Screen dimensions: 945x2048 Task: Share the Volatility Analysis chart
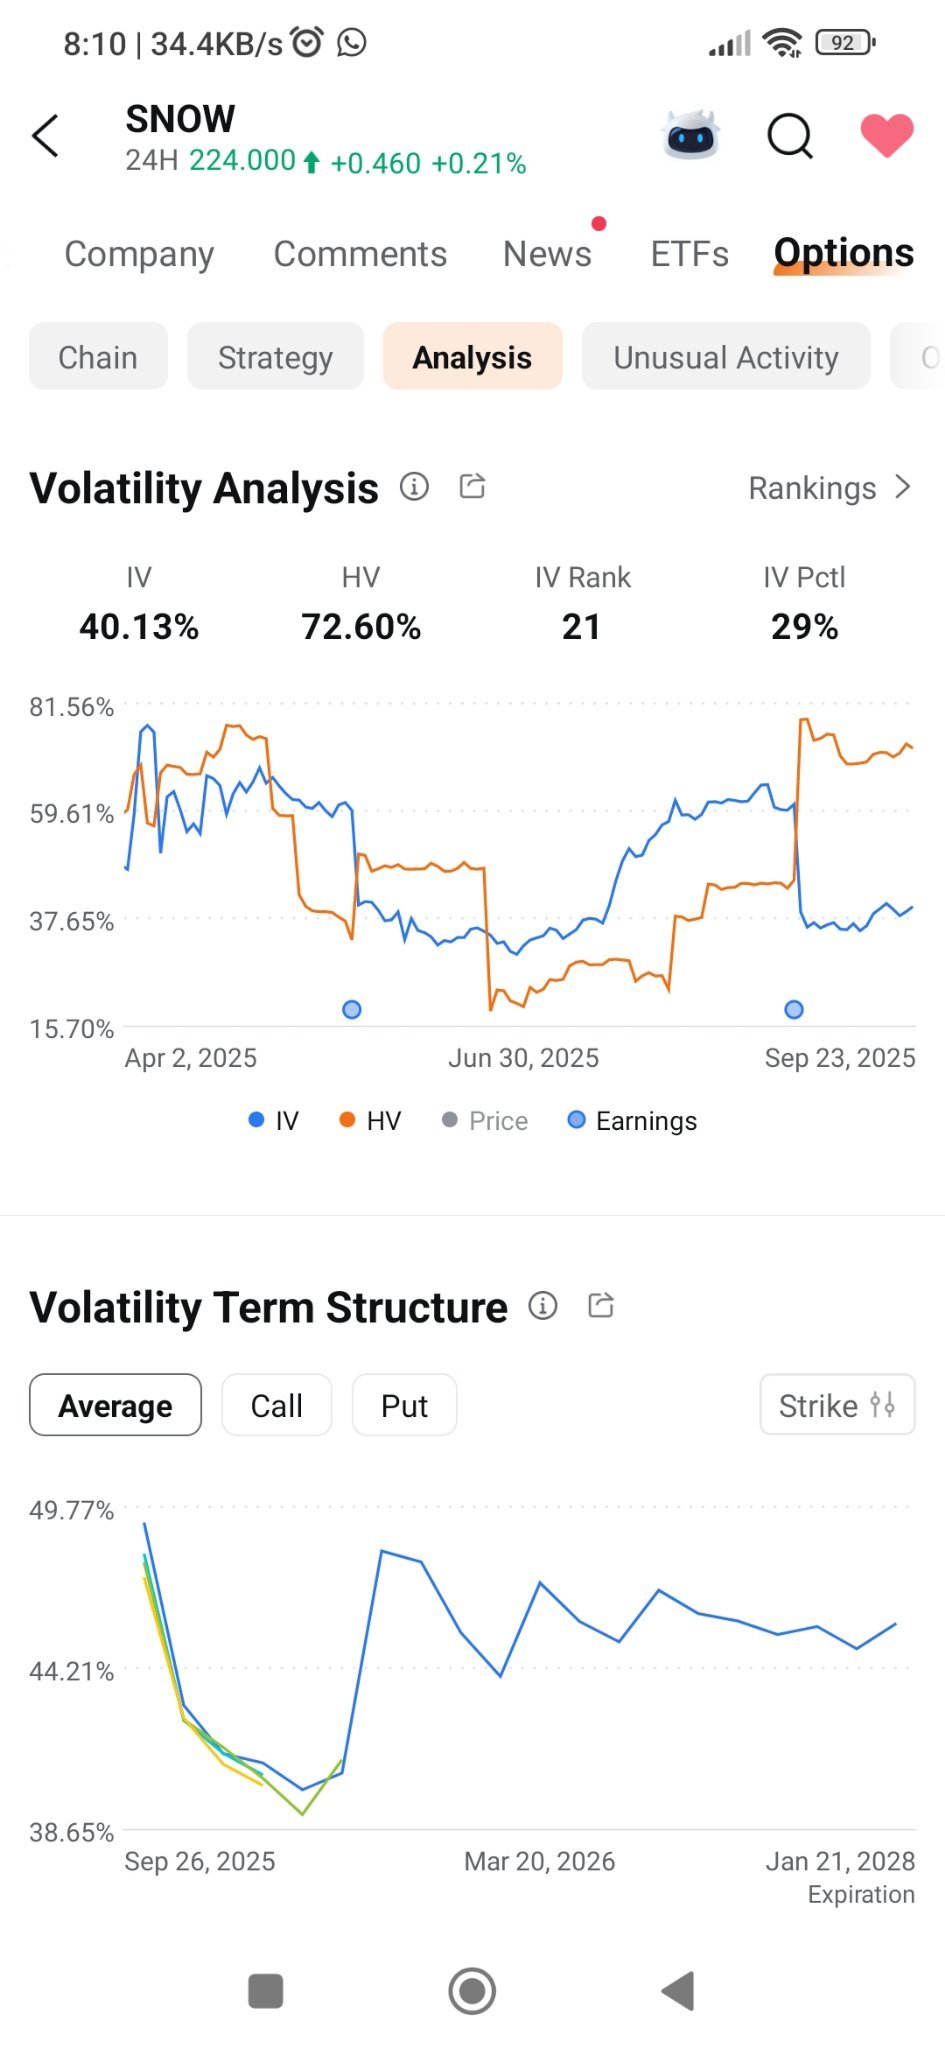click(x=472, y=487)
